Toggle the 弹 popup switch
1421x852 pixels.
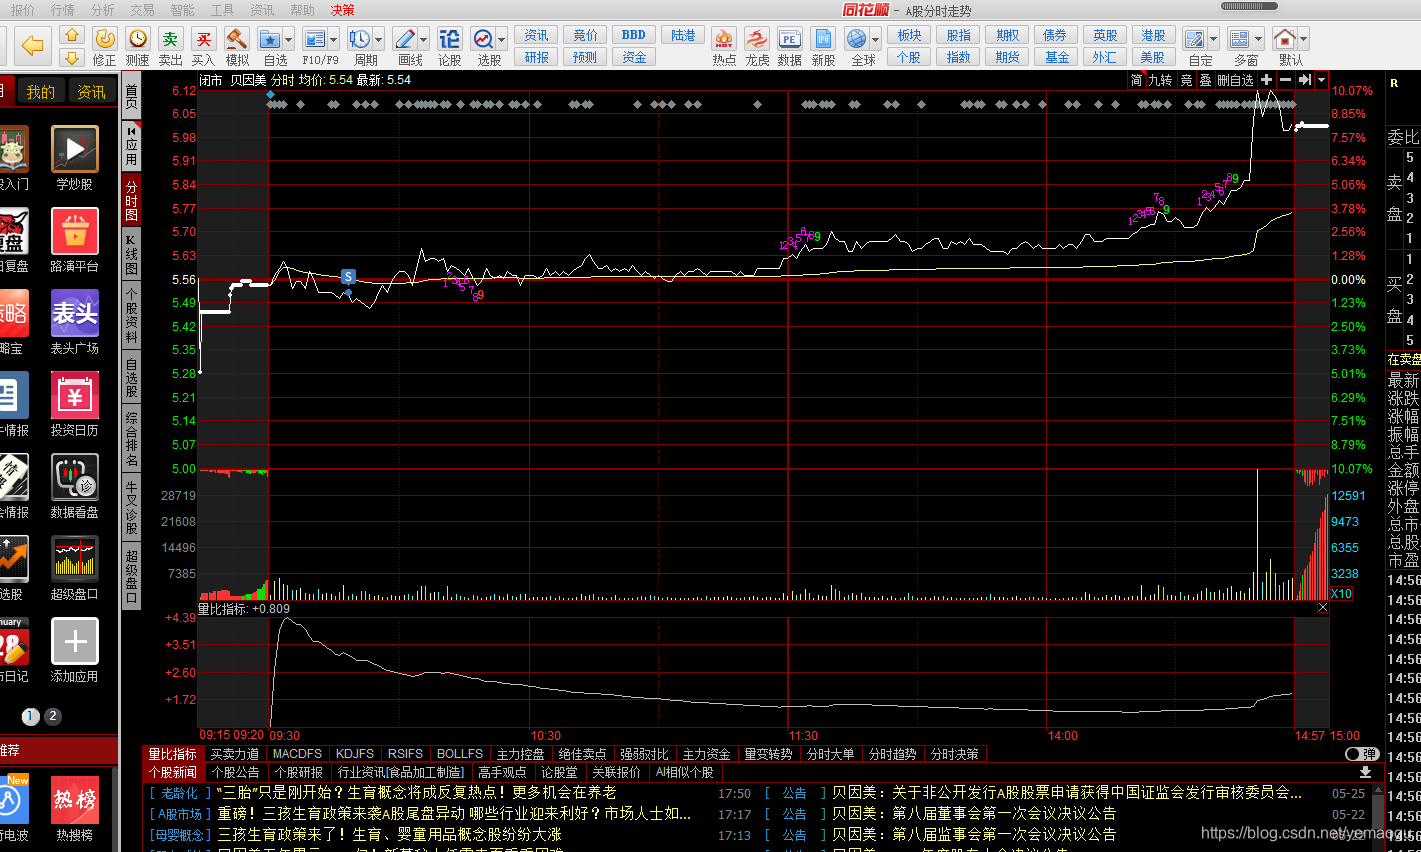pyautogui.click(x=1362, y=754)
